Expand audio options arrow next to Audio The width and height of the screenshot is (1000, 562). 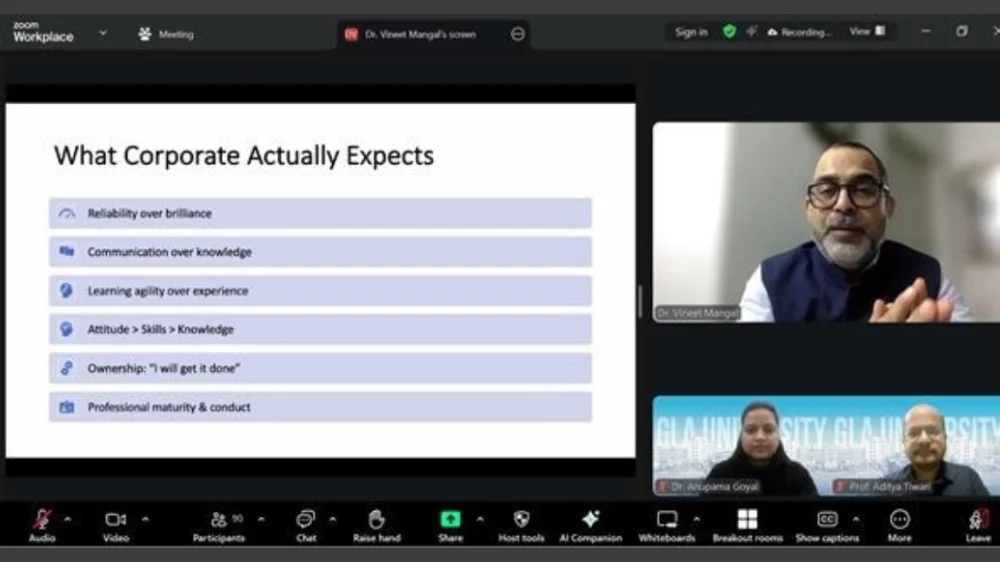point(67,519)
